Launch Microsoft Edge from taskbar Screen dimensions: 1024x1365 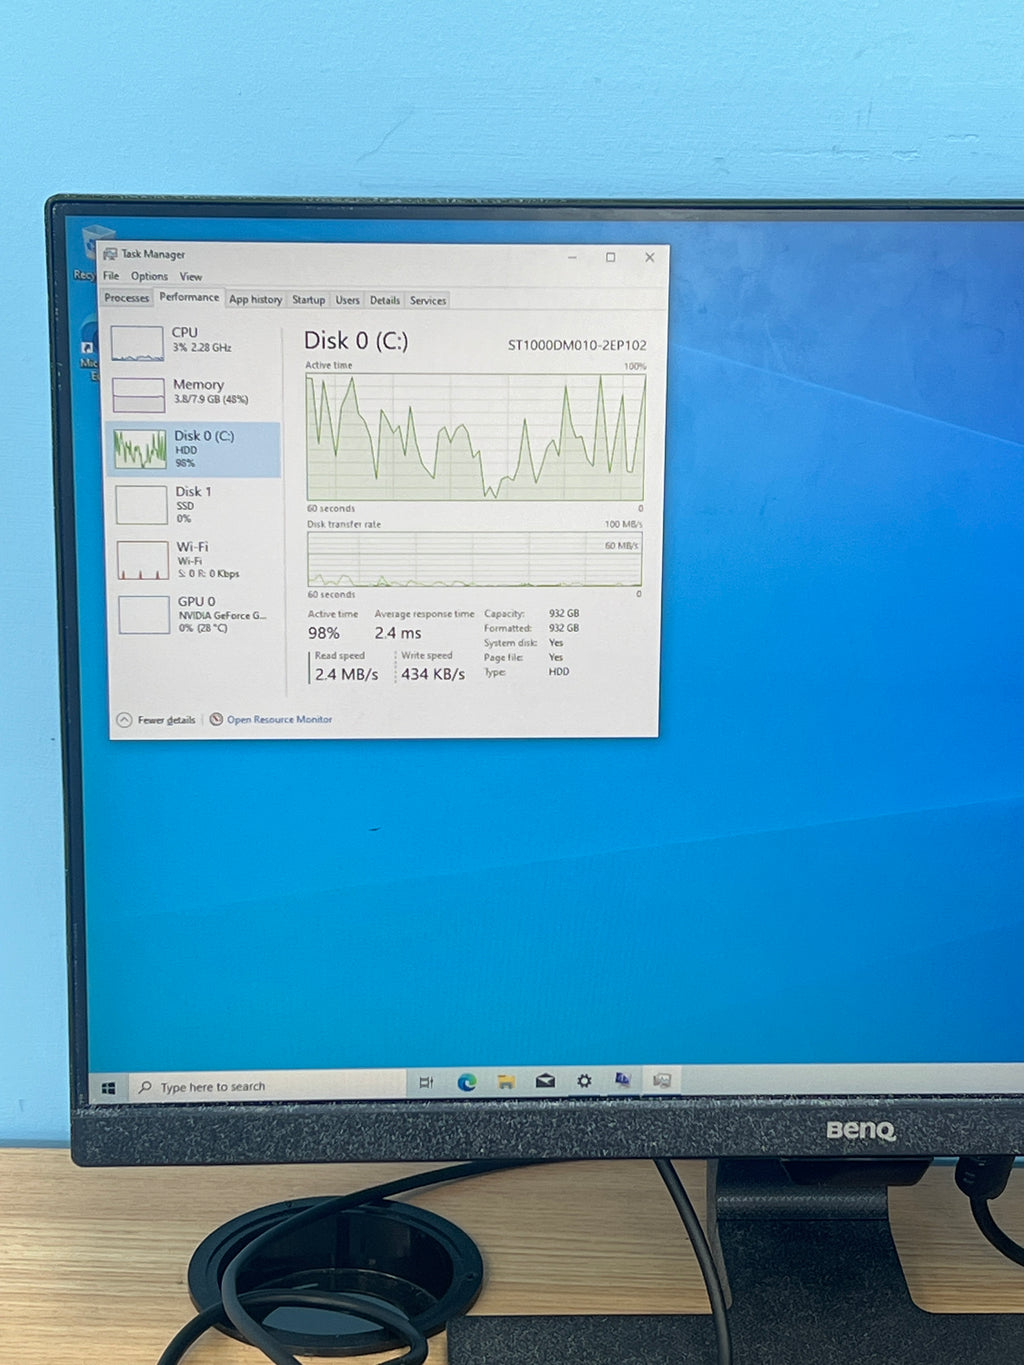click(466, 1082)
